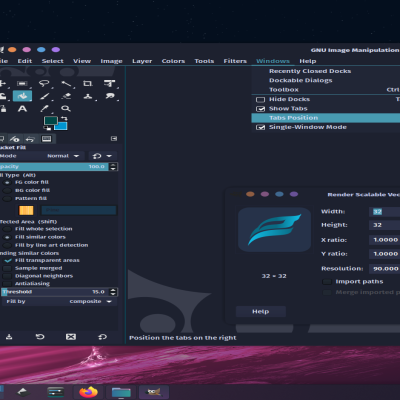Open Firefox from the taskbar
Viewport: 400px width, 400px height.
point(88,392)
